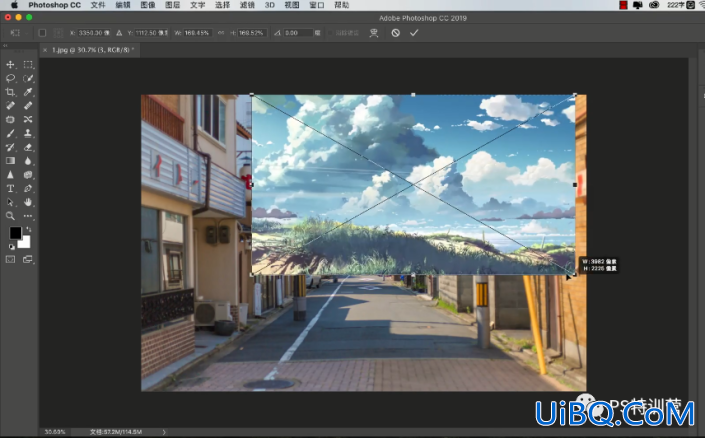Click the X position field

(94, 33)
